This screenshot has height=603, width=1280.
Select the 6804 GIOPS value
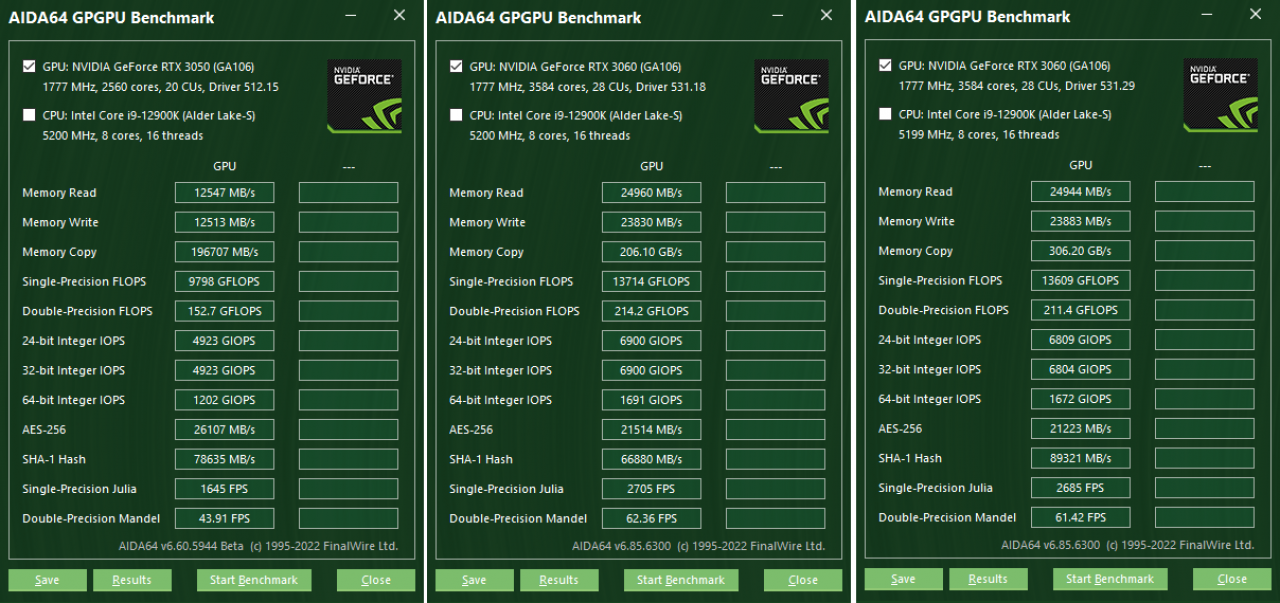[1080, 369]
